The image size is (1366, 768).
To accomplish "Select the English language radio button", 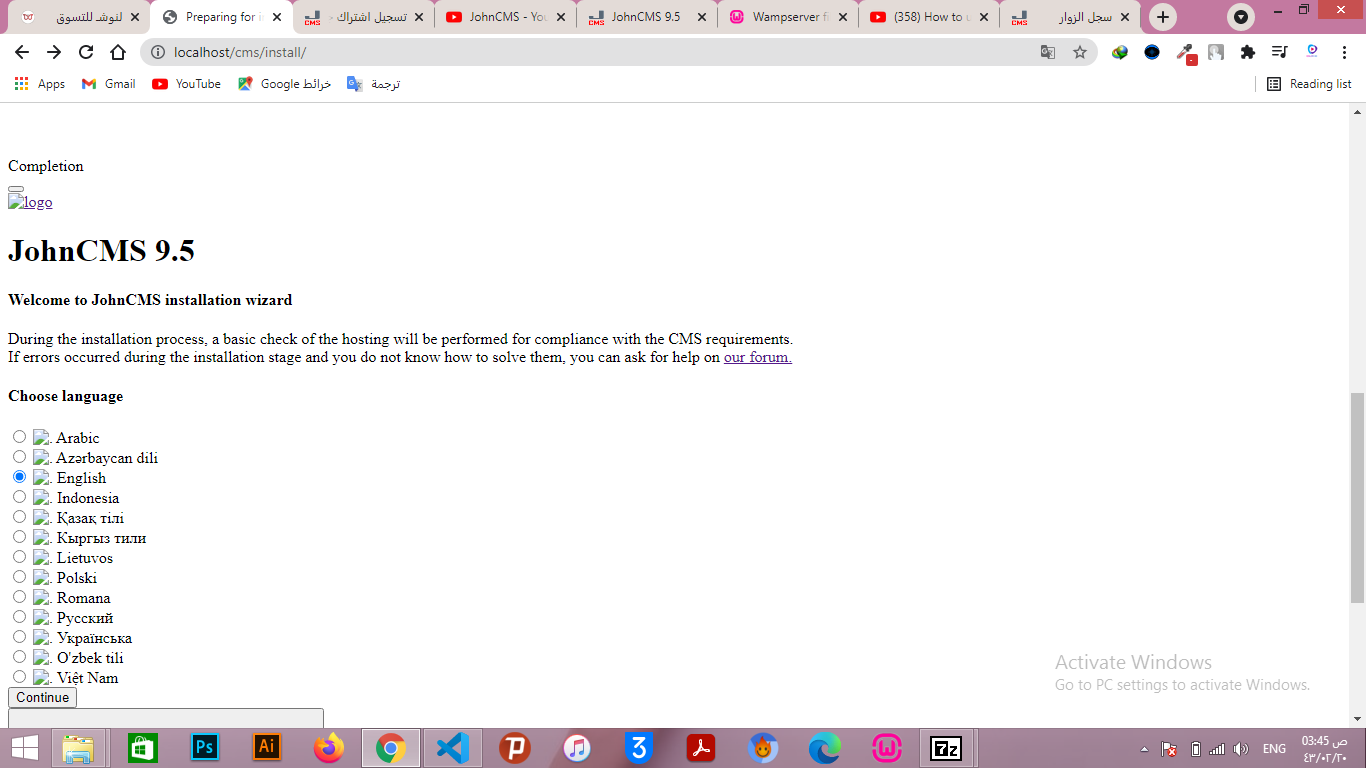I will point(19,477).
